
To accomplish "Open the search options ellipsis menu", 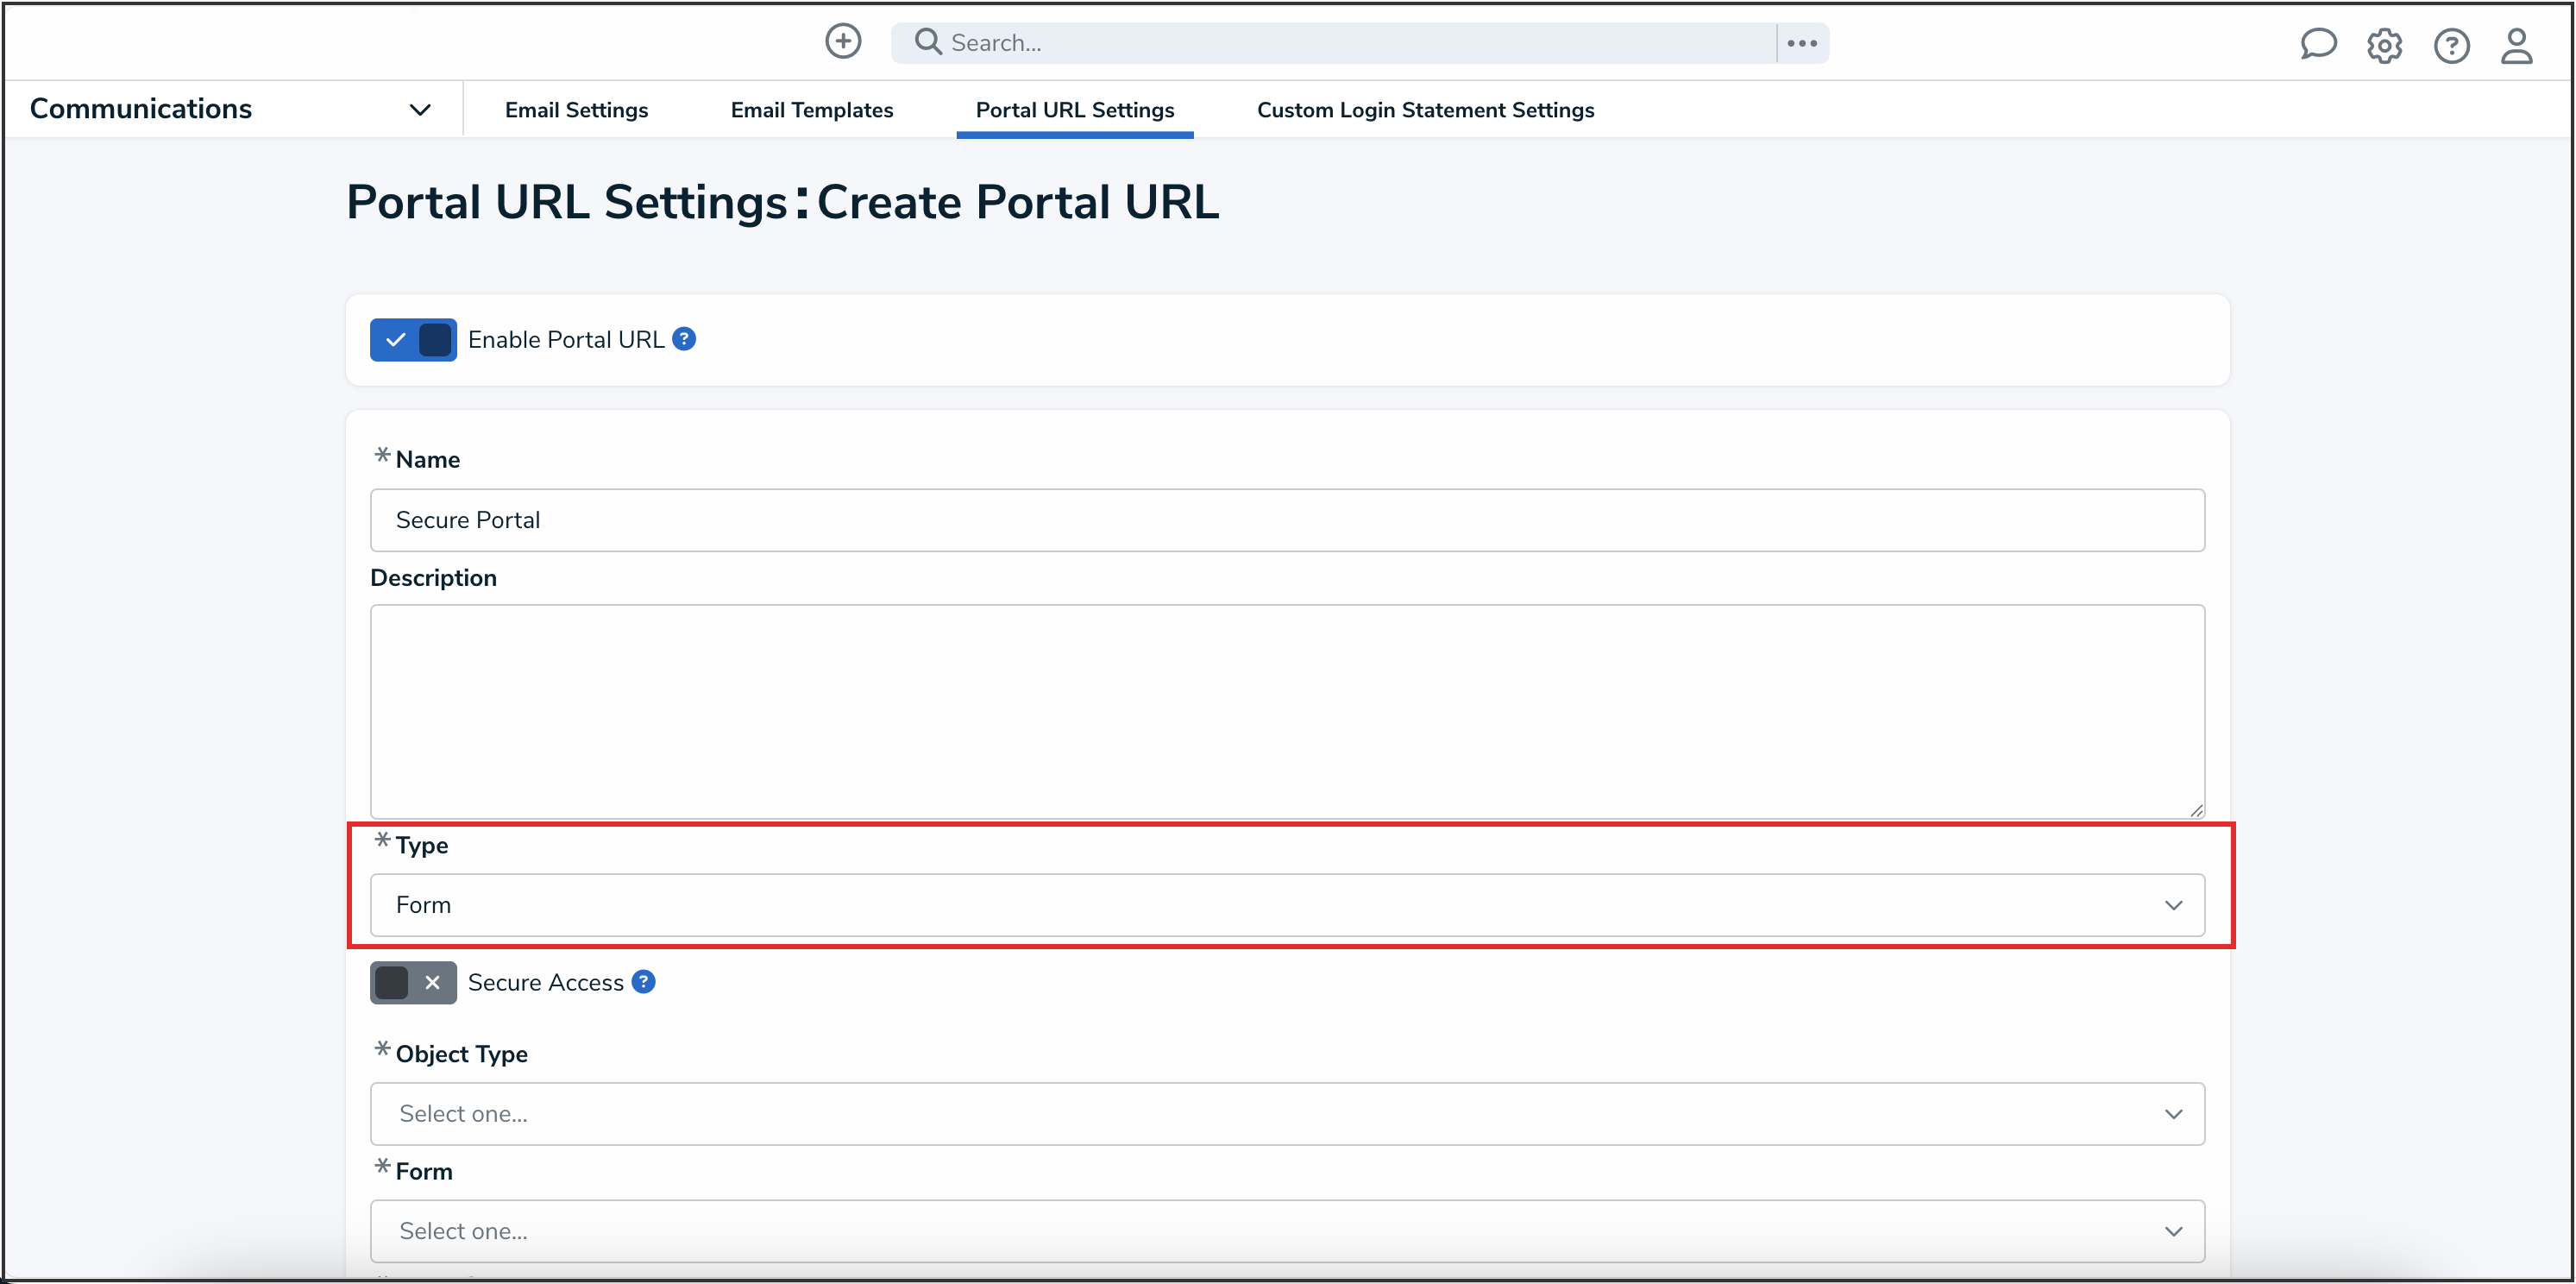I will 1802,43.
